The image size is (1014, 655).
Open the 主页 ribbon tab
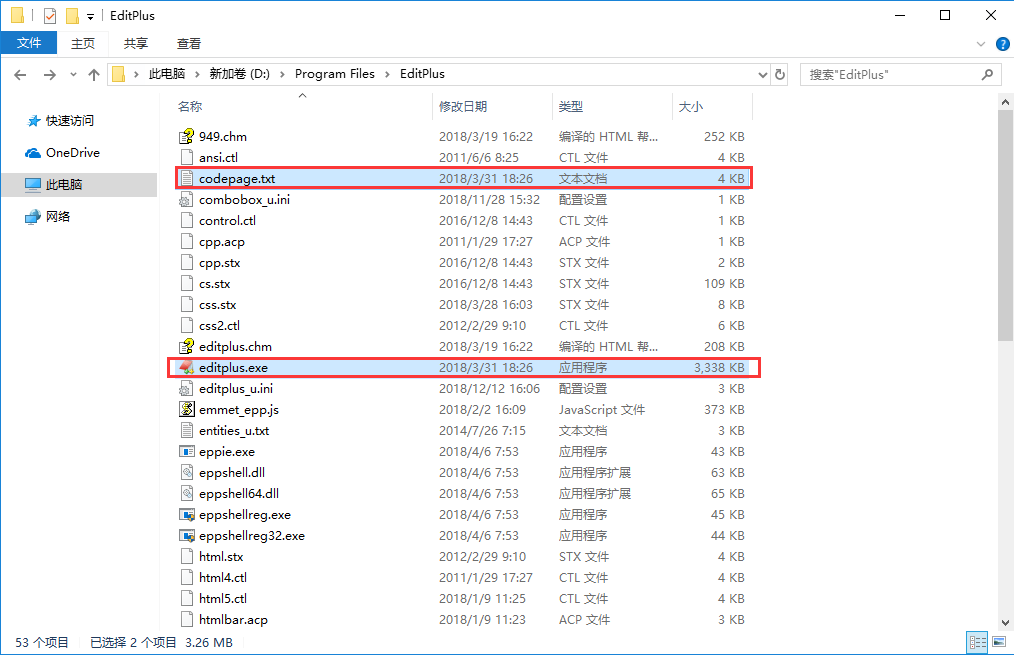[83, 43]
